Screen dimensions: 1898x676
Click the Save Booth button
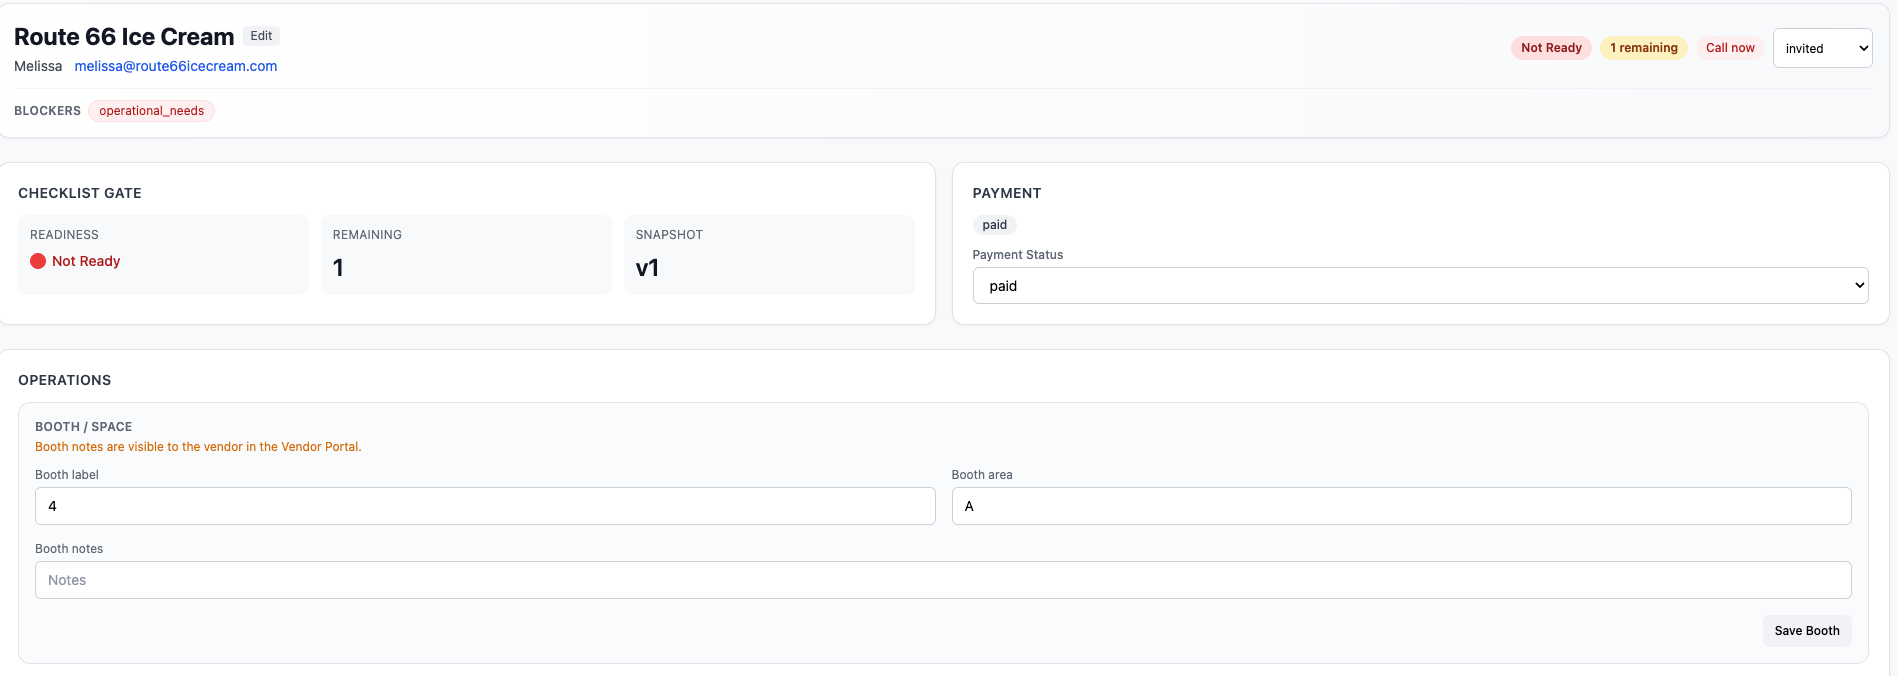point(1807,631)
